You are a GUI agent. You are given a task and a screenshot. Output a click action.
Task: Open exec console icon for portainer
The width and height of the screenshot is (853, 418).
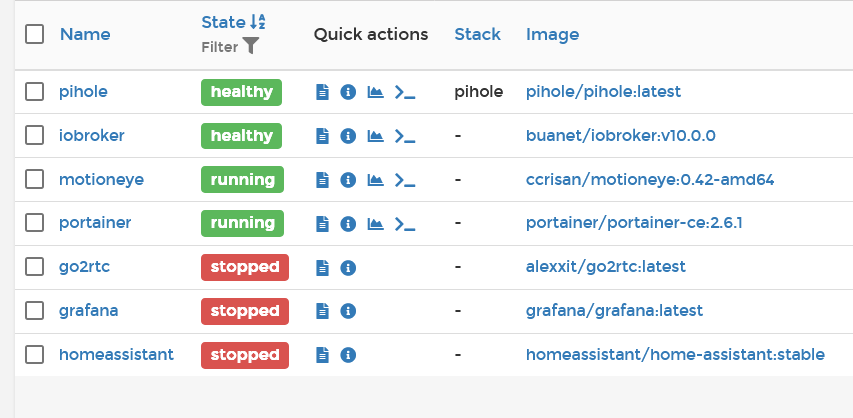click(404, 223)
